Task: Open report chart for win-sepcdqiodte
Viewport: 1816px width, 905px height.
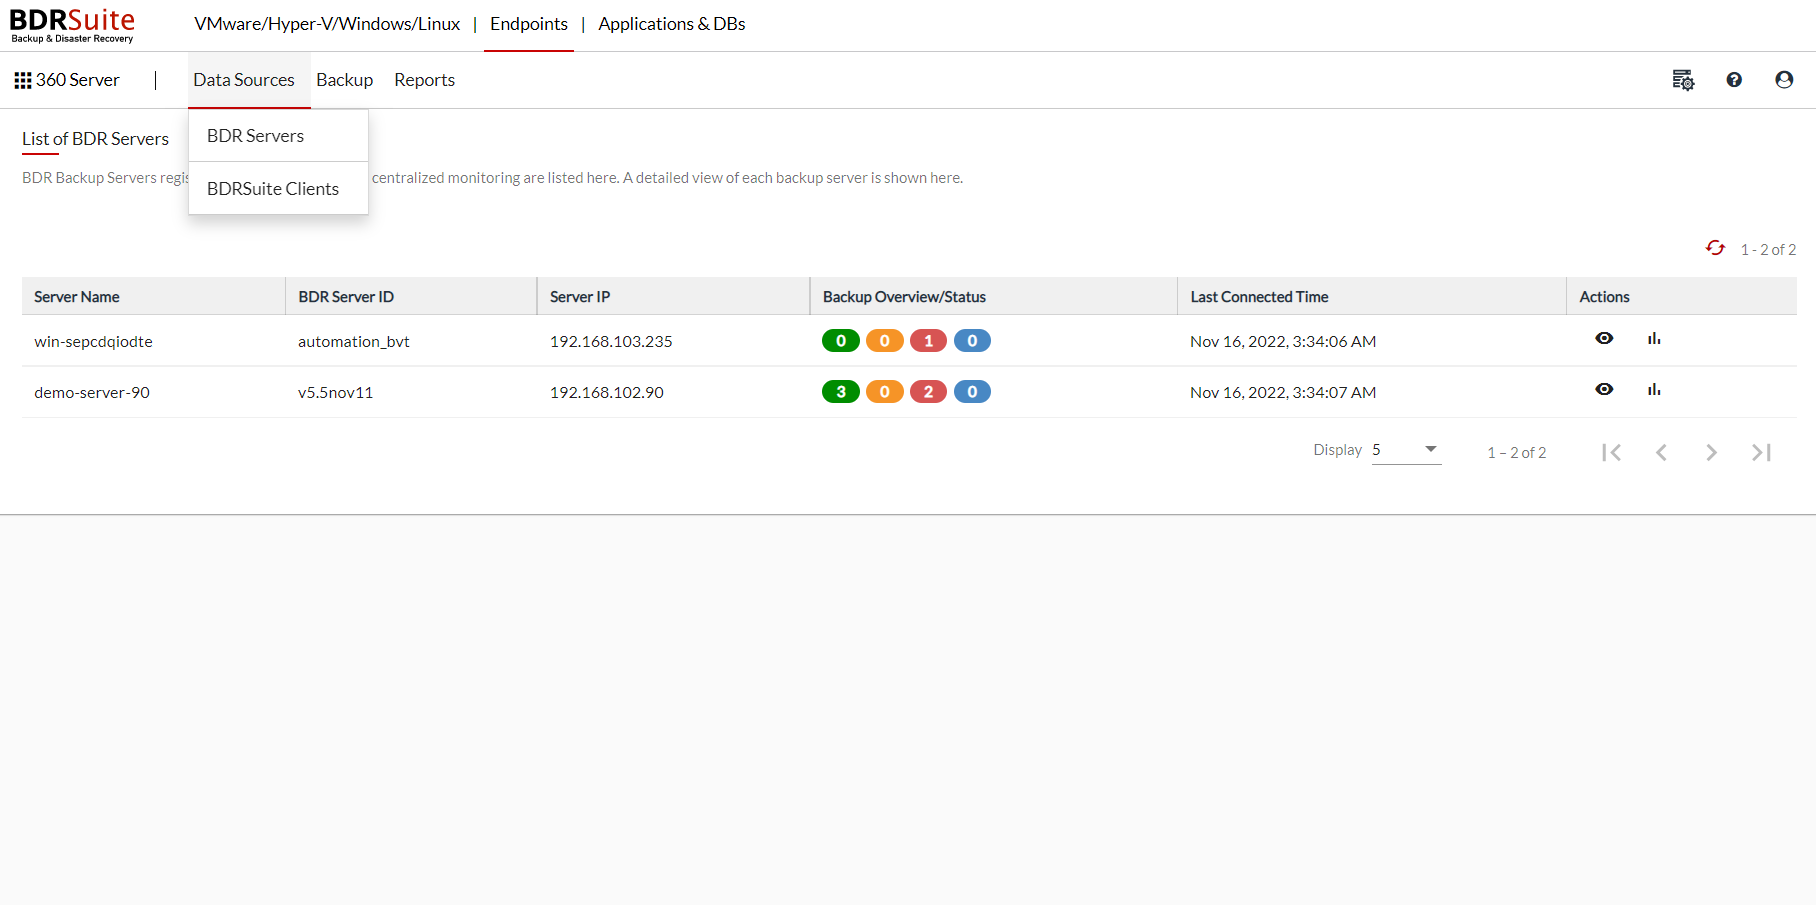Action: point(1654,339)
